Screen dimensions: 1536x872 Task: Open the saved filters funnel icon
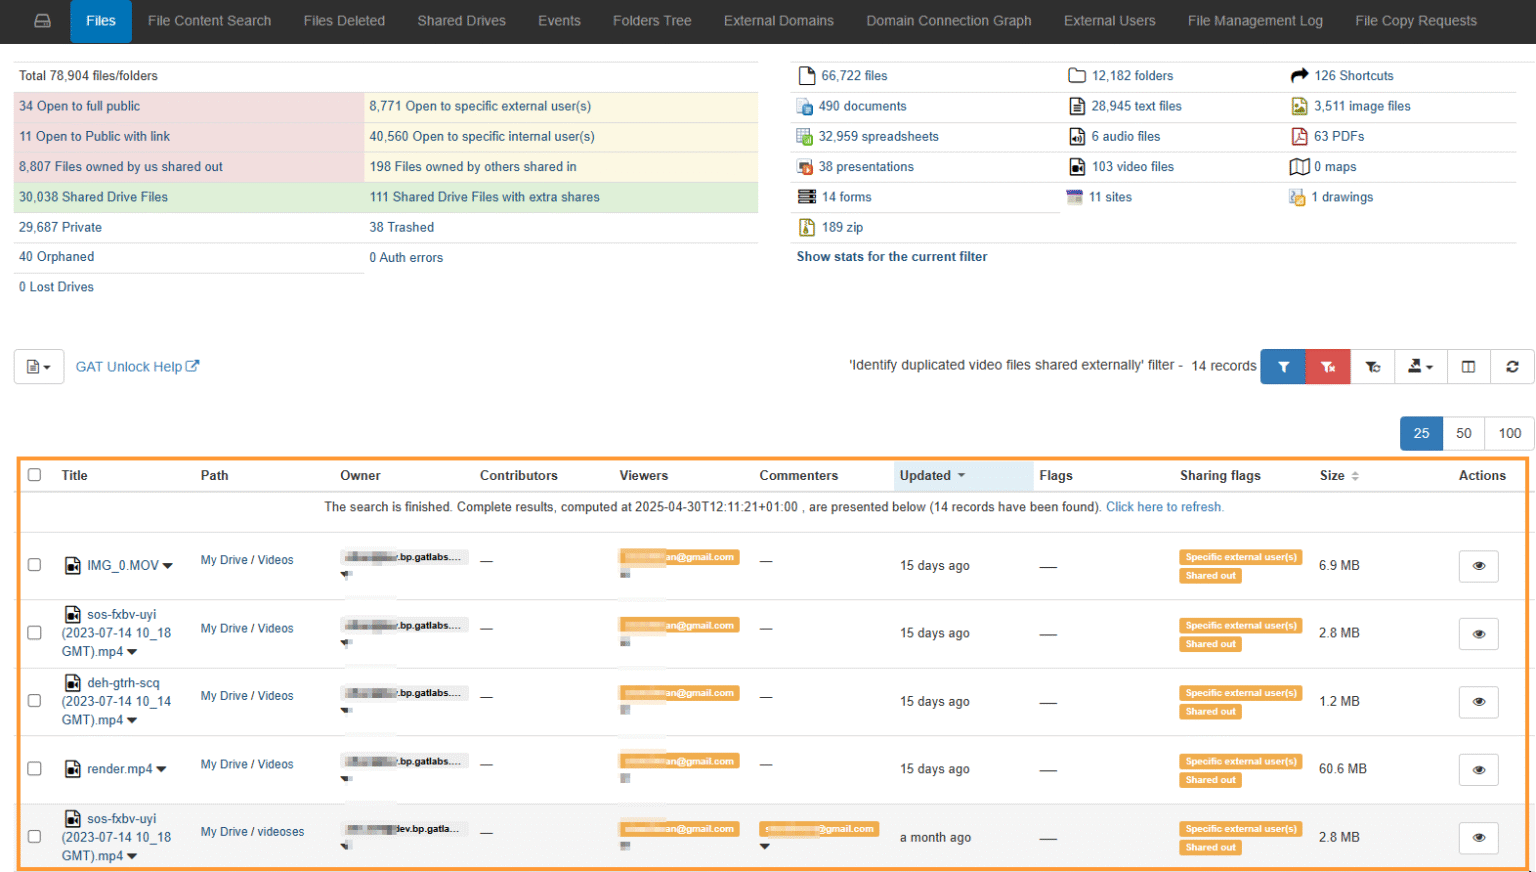click(1373, 367)
